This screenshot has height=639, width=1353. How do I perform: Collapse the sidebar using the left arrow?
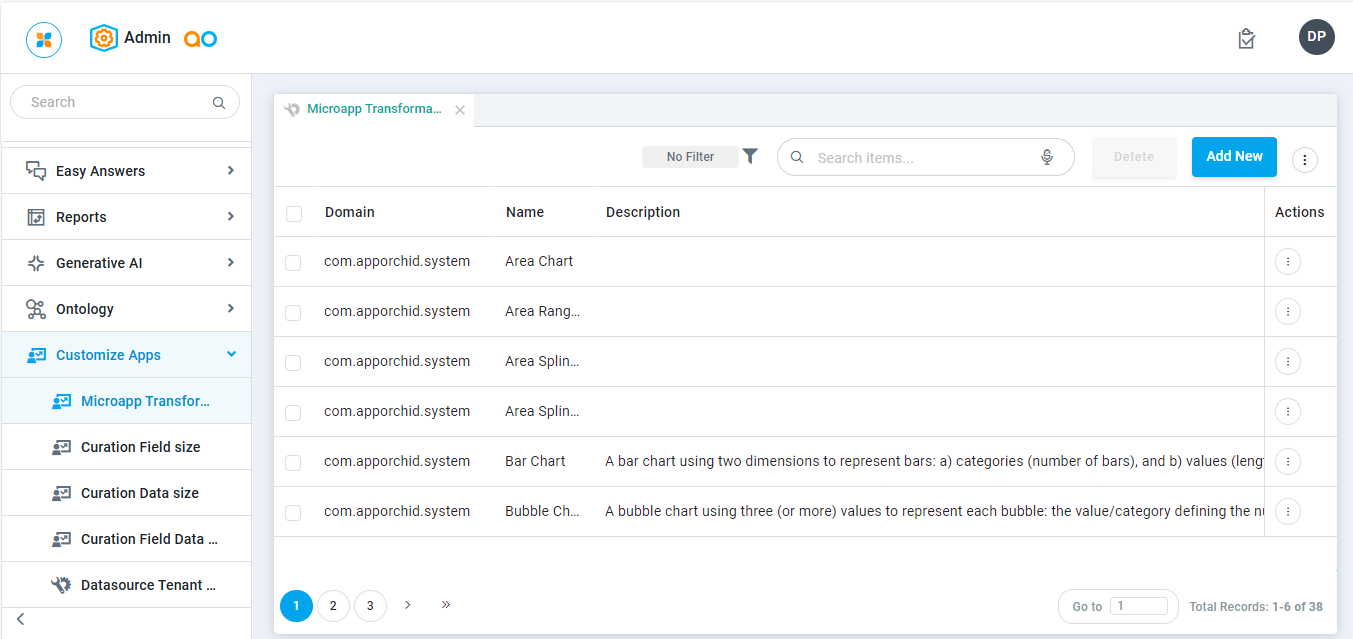click(x=20, y=619)
